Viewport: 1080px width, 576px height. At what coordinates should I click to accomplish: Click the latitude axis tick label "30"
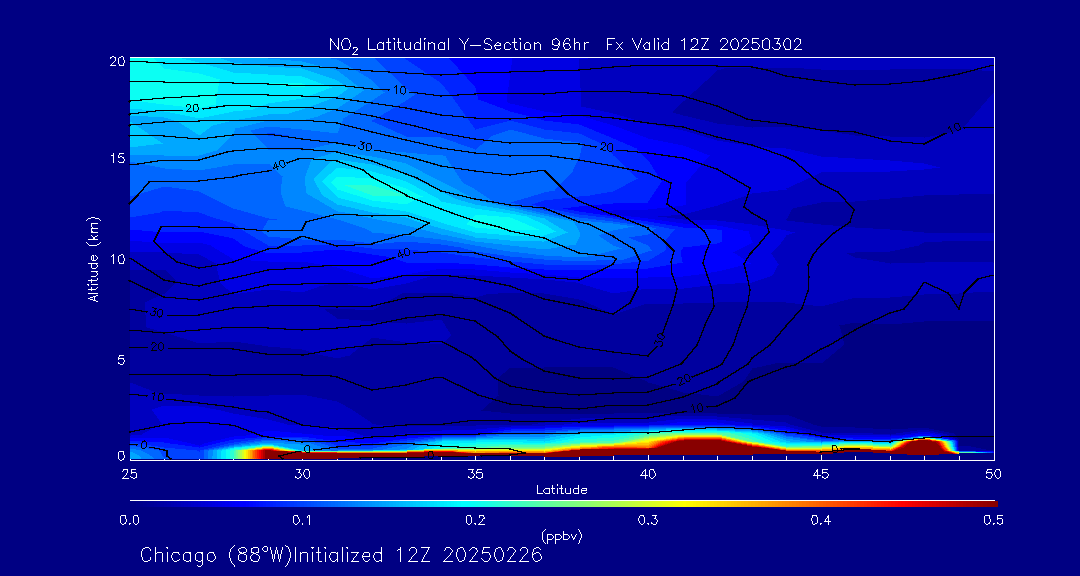302,474
